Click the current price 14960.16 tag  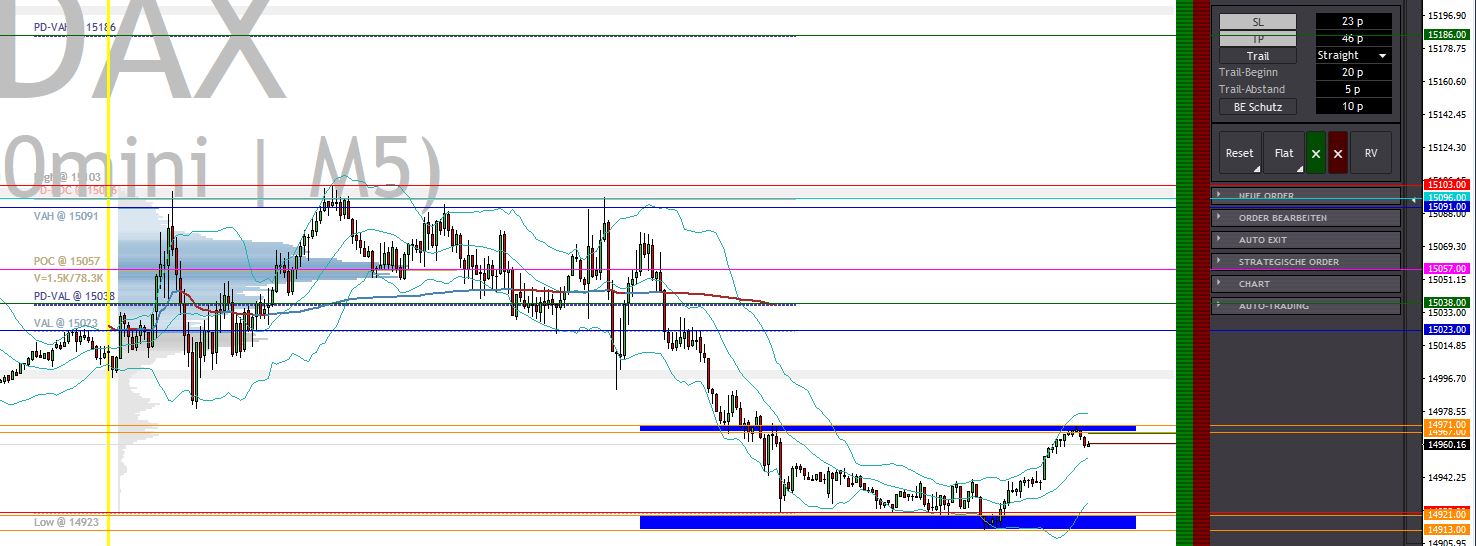[1447, 445]
